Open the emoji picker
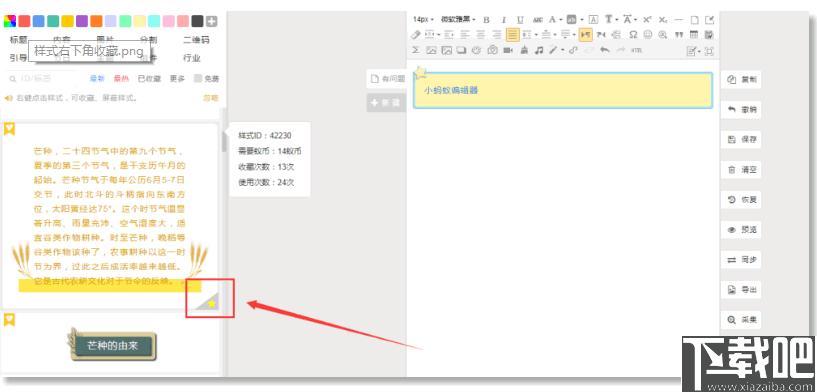 coord(648,35)
